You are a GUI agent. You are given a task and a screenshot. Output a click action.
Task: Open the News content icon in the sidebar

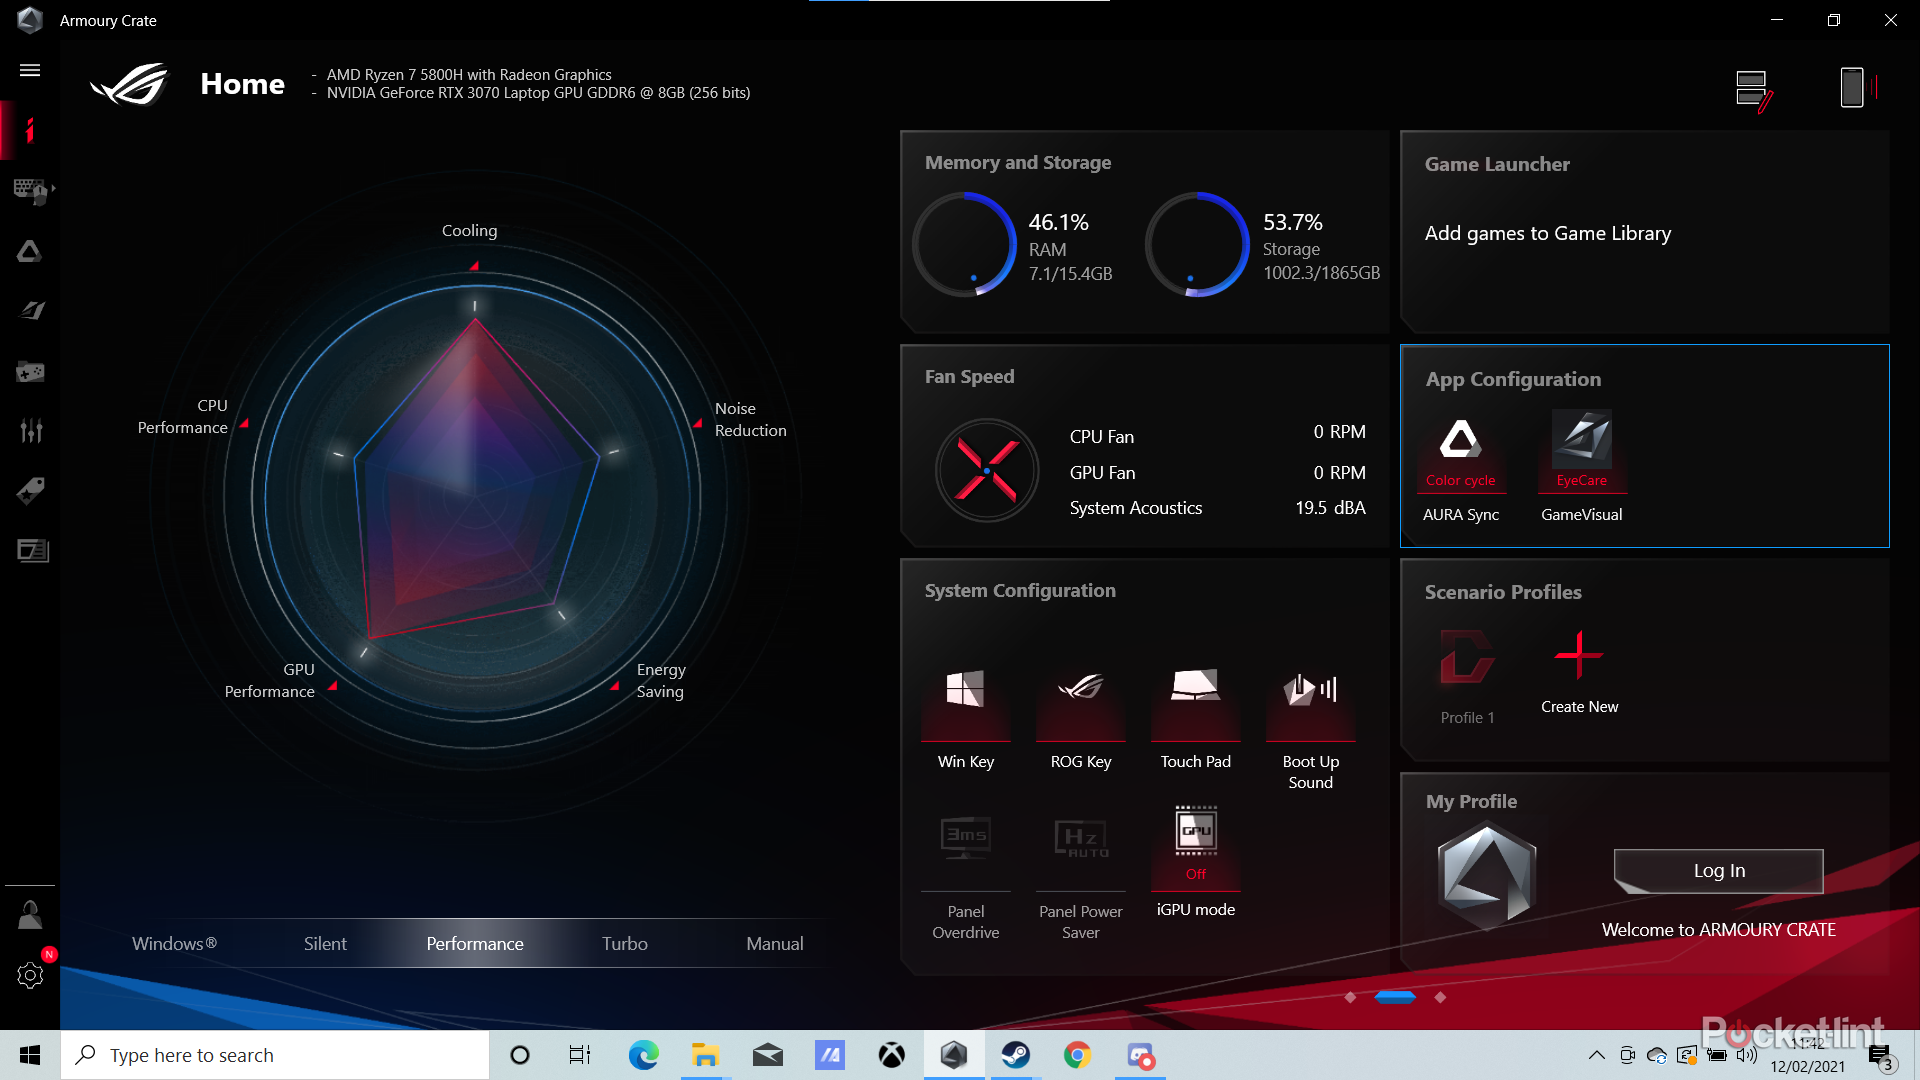tap(30, 551)
